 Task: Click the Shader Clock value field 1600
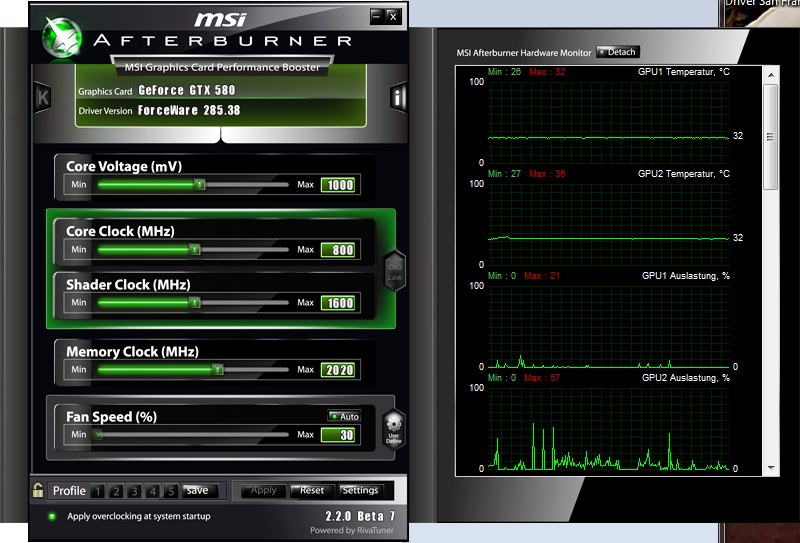pos(340,303)
